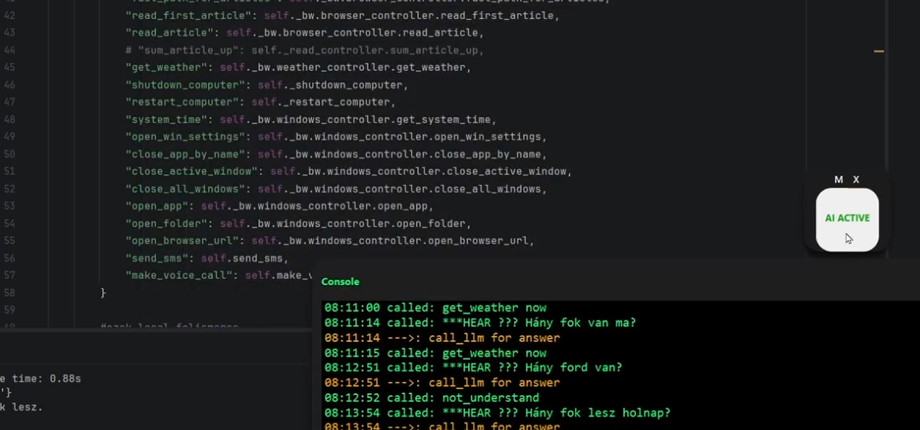This screenshot has width=920, height=430.
Task: Place cursor on "get_weather" dictionary key
Action: pos(166,67)
